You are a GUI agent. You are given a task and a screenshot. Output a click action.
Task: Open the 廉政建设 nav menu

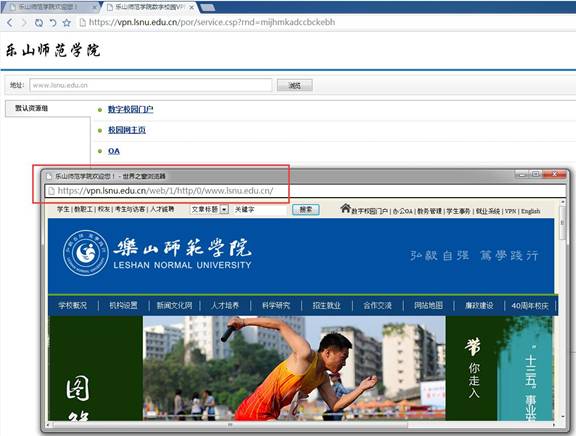tap(479, 305)
